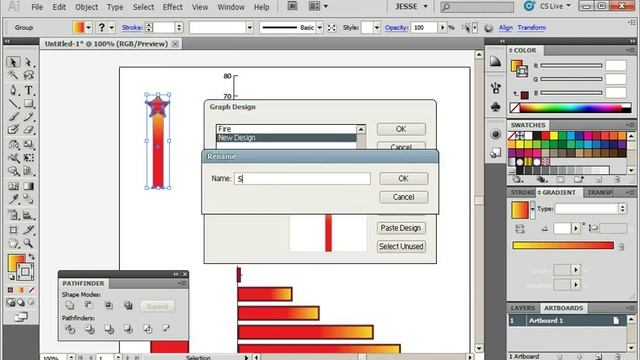The width and height of the screenshot is (640, 360).
Task: Swap fill and stroke colors
Action: pos(31,257)
